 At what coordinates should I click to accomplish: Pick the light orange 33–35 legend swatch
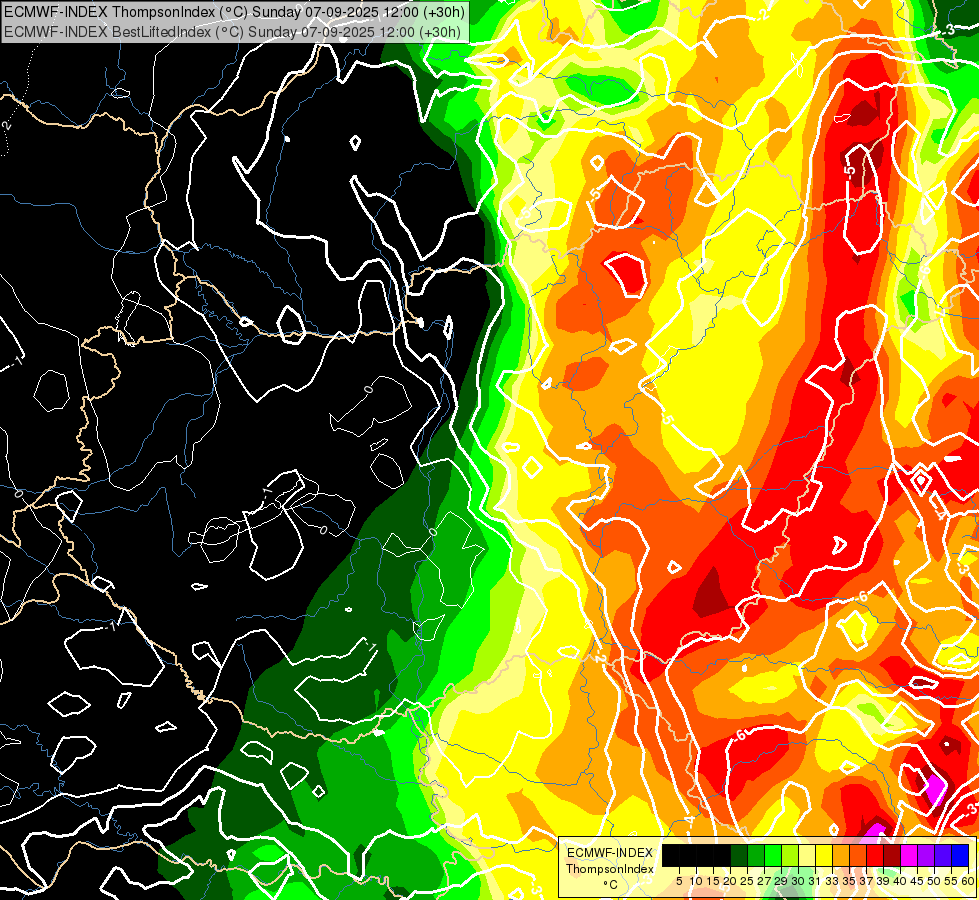[841, 855]
